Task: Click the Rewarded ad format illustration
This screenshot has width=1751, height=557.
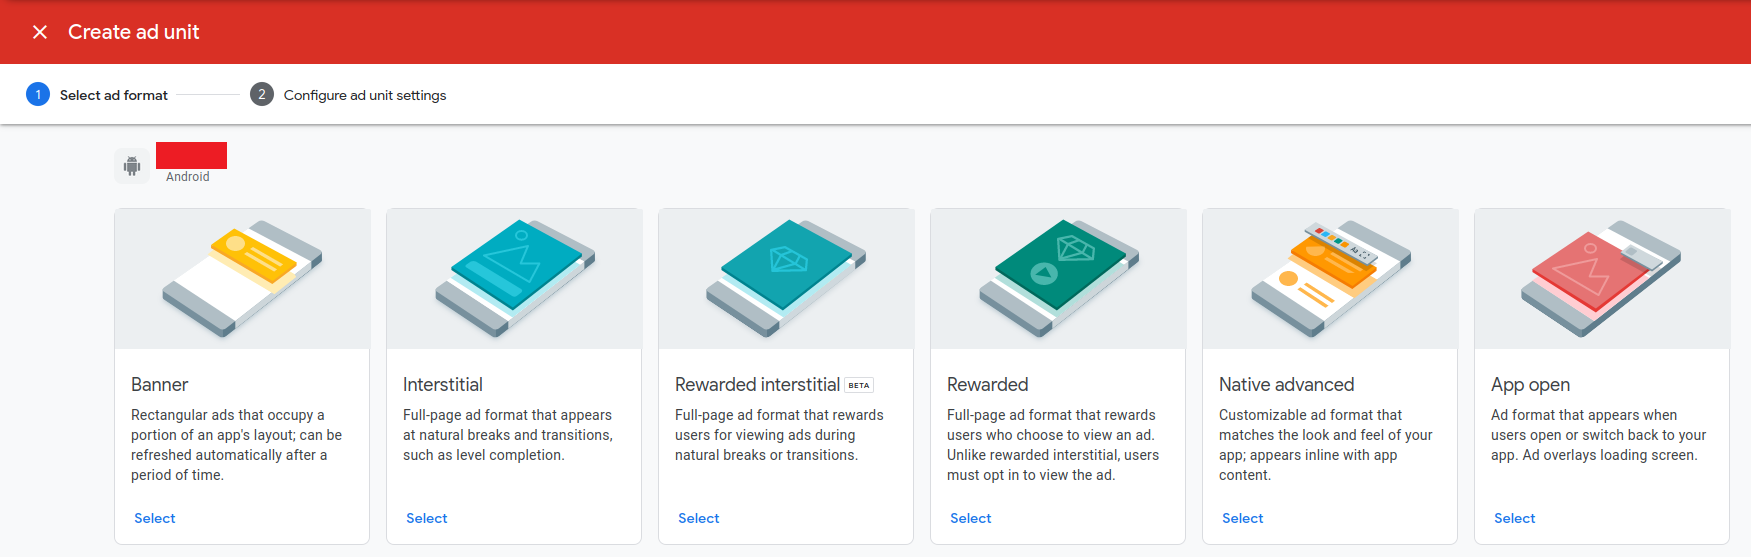Action: [x=1058, y=278]
